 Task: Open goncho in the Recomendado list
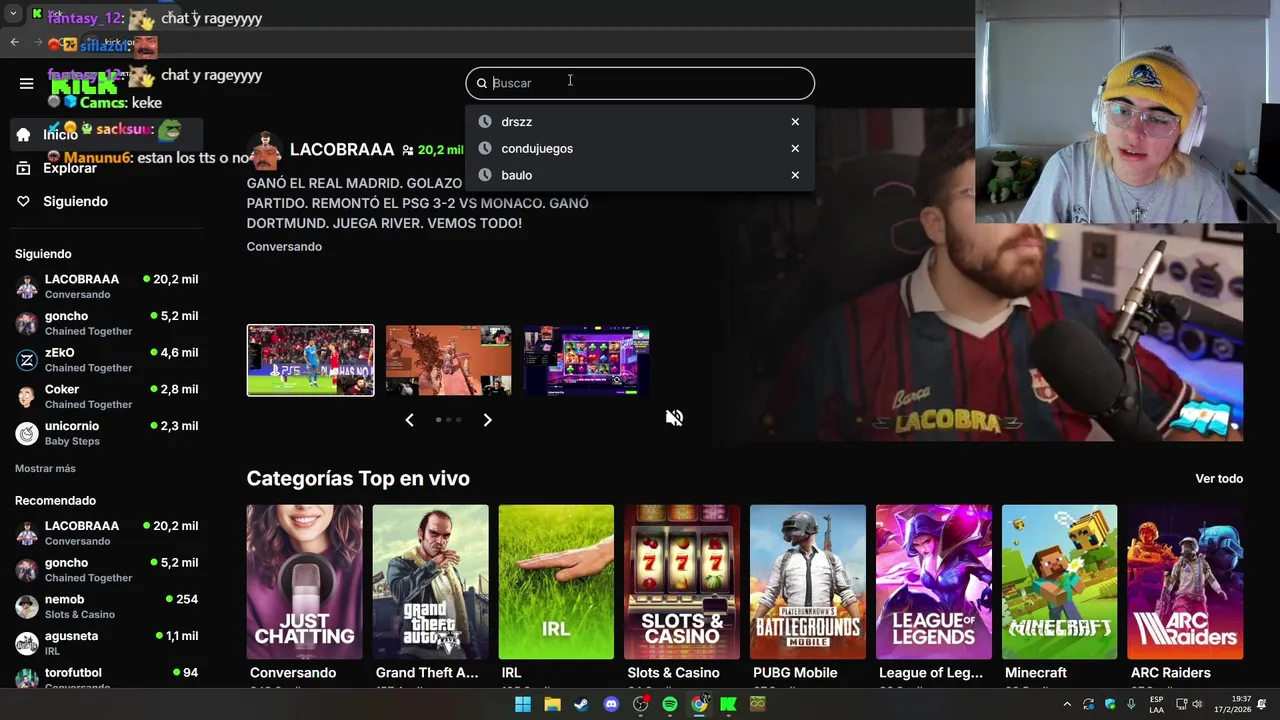coord(107,570)
